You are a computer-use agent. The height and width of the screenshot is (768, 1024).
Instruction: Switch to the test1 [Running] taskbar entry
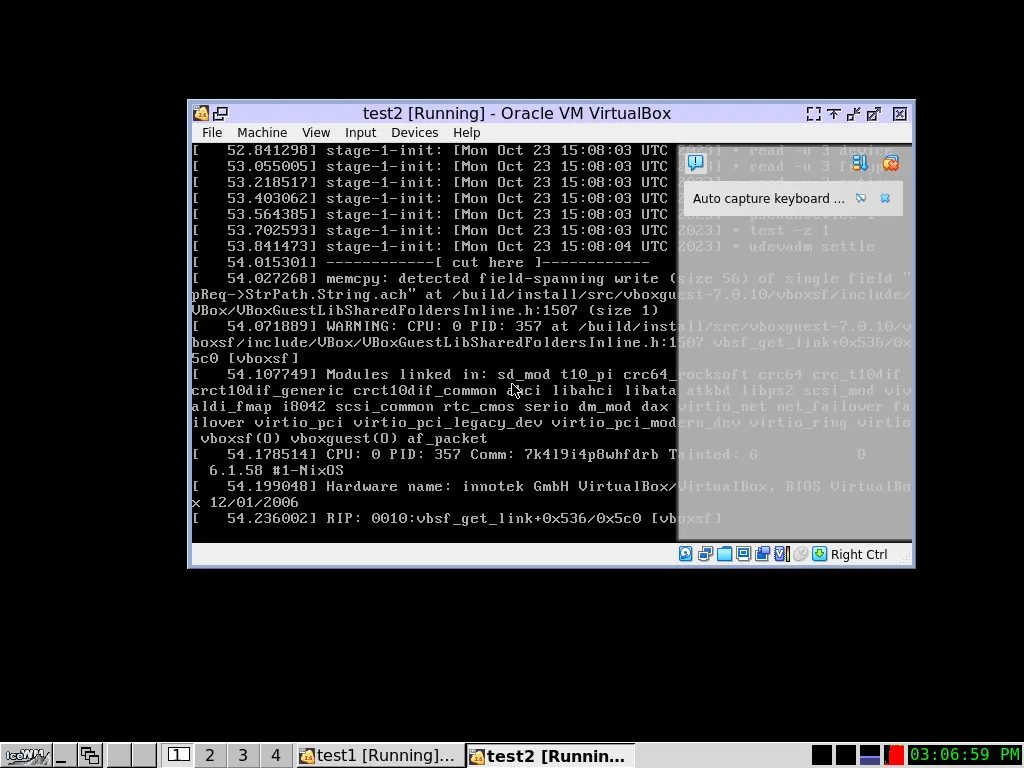pyautogui.click(x=378, y=755)
